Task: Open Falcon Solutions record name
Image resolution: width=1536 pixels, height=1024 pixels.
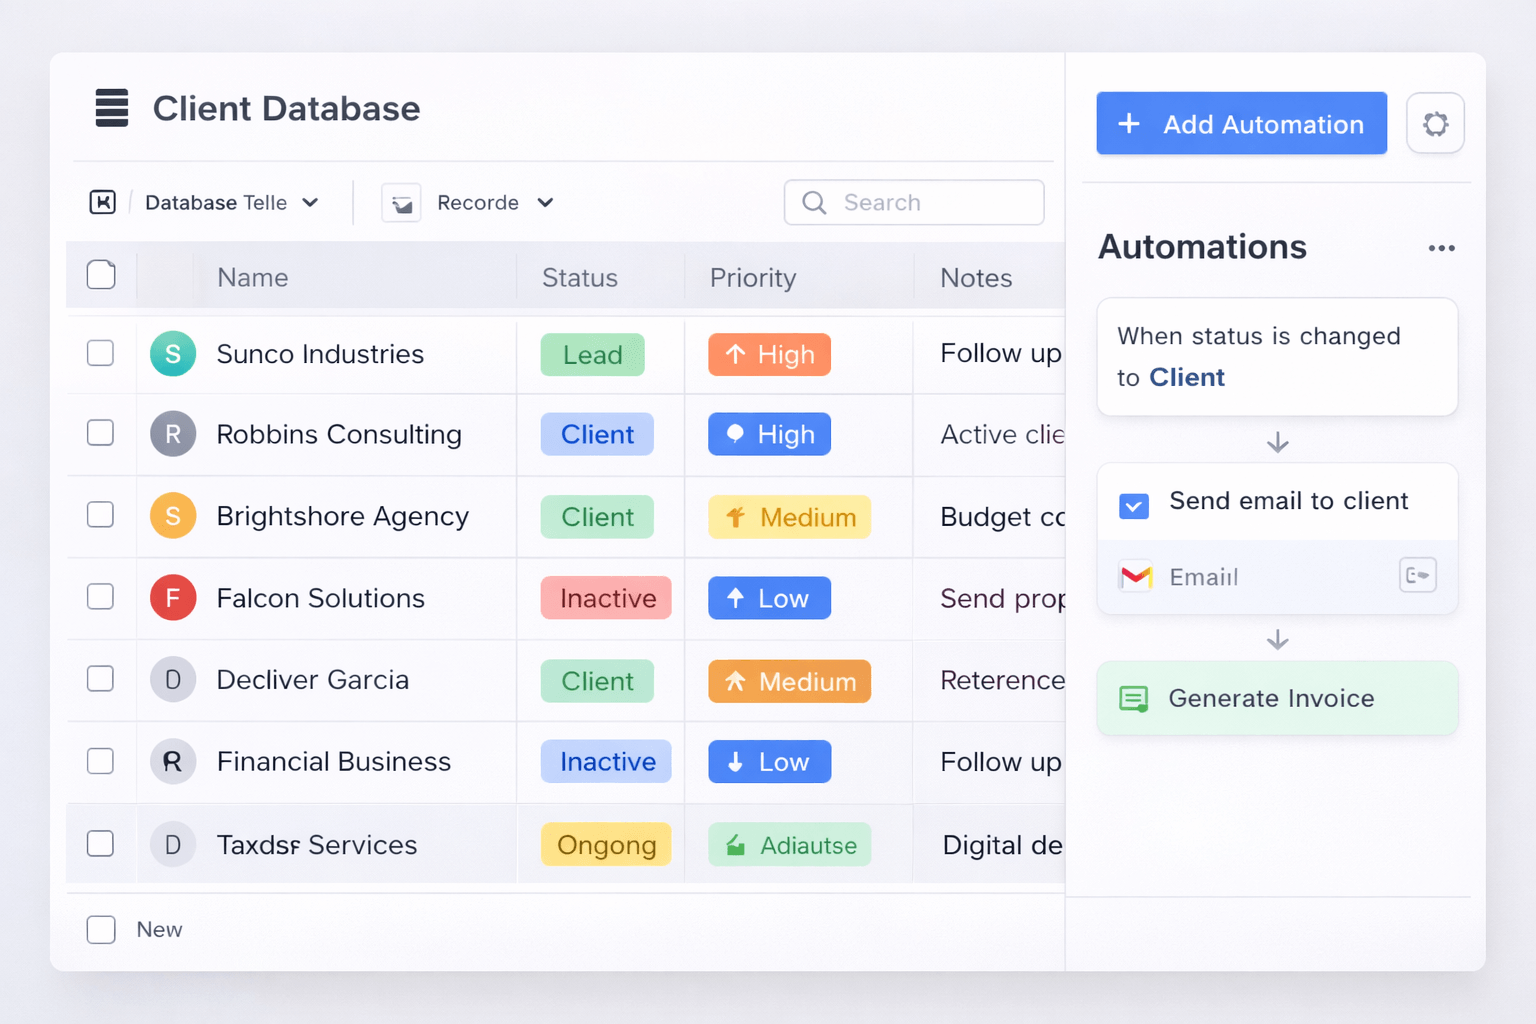Action: click(320, 598)
